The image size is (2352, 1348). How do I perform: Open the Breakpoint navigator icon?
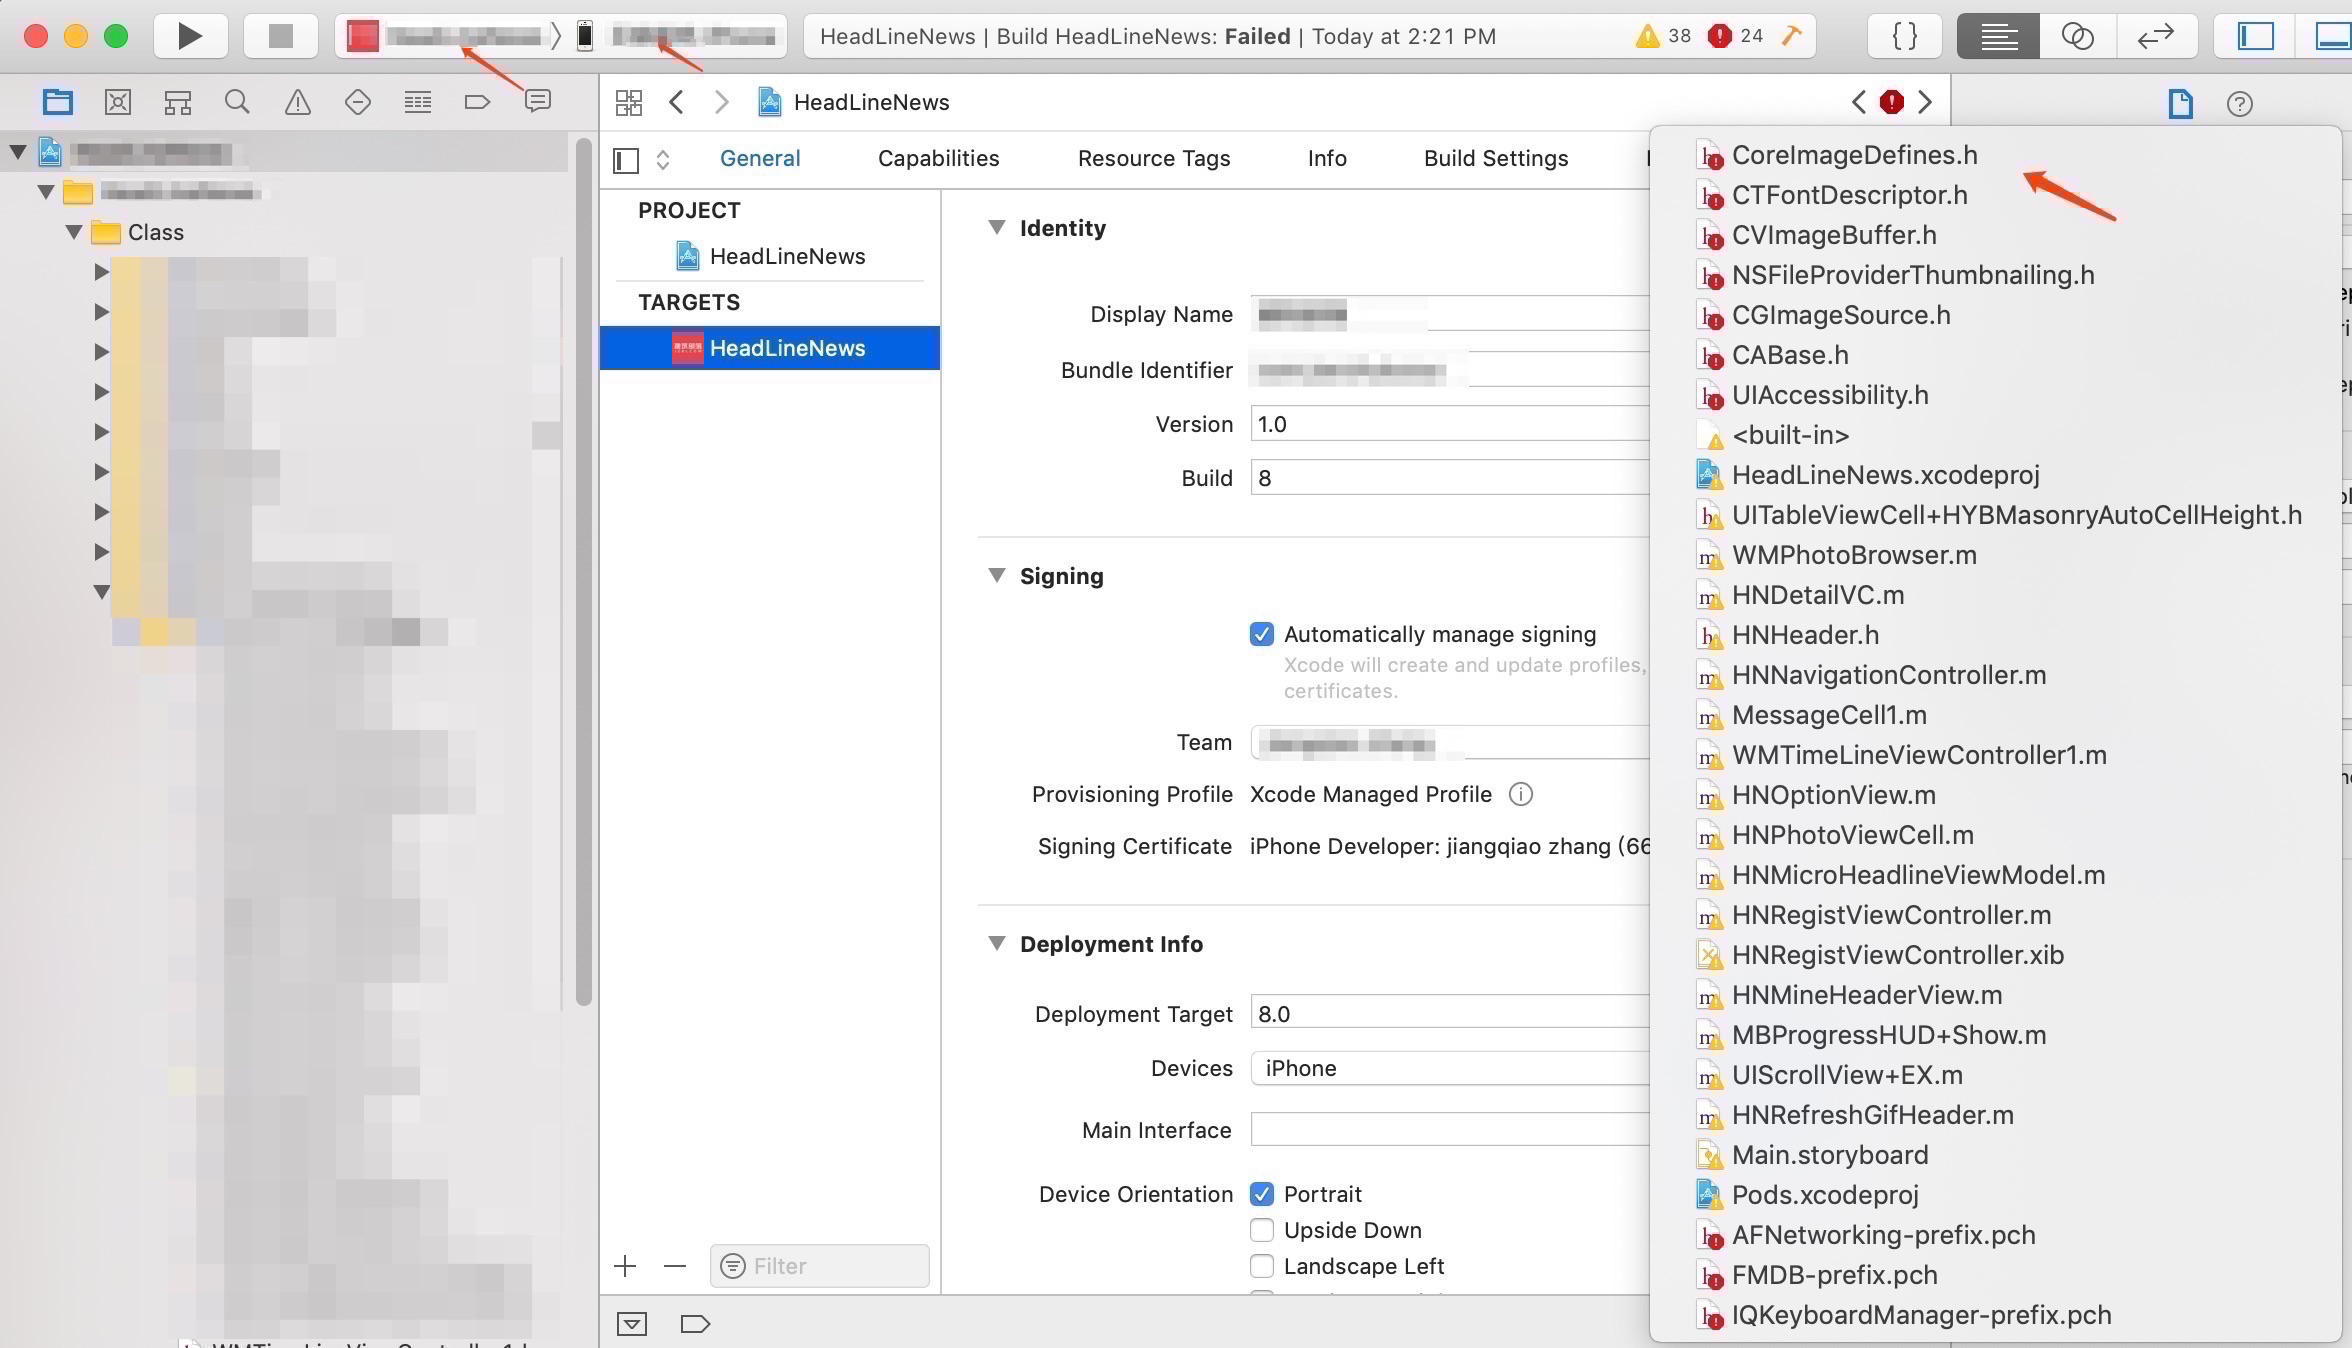point(477,102)
